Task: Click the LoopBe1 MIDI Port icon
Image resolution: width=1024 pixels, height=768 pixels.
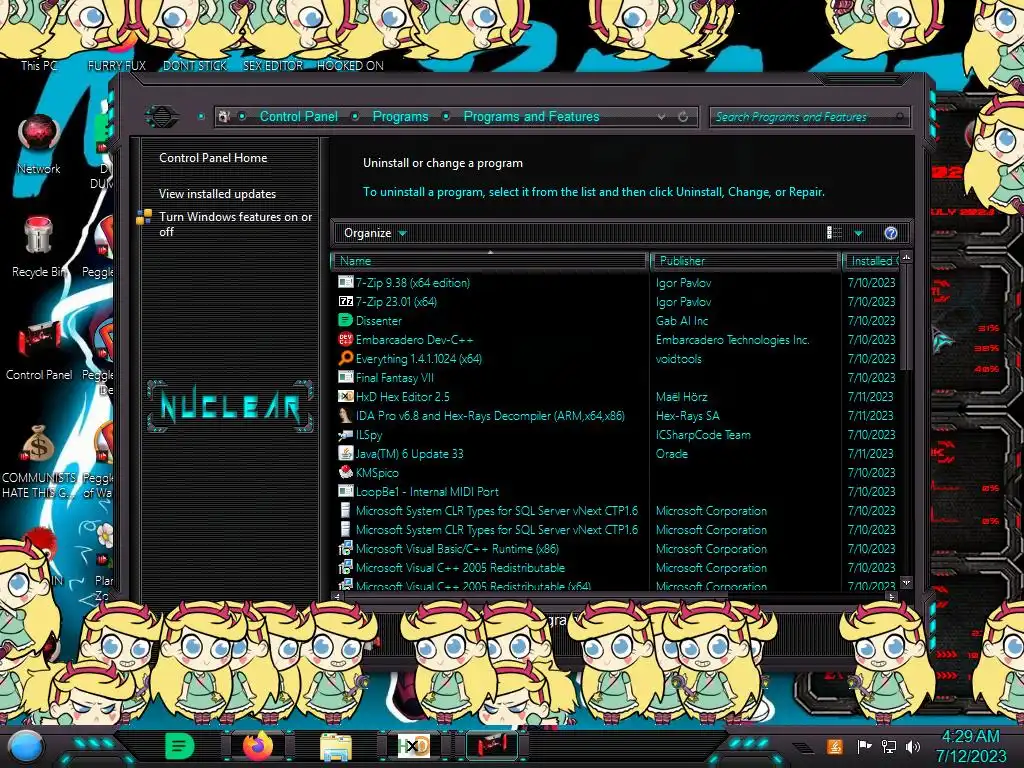Action: (345, 491)
